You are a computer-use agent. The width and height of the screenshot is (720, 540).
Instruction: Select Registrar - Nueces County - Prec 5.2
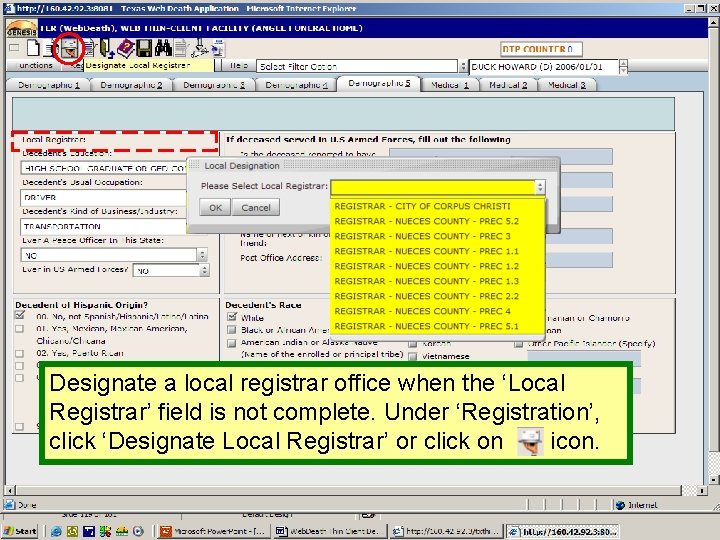438,221
